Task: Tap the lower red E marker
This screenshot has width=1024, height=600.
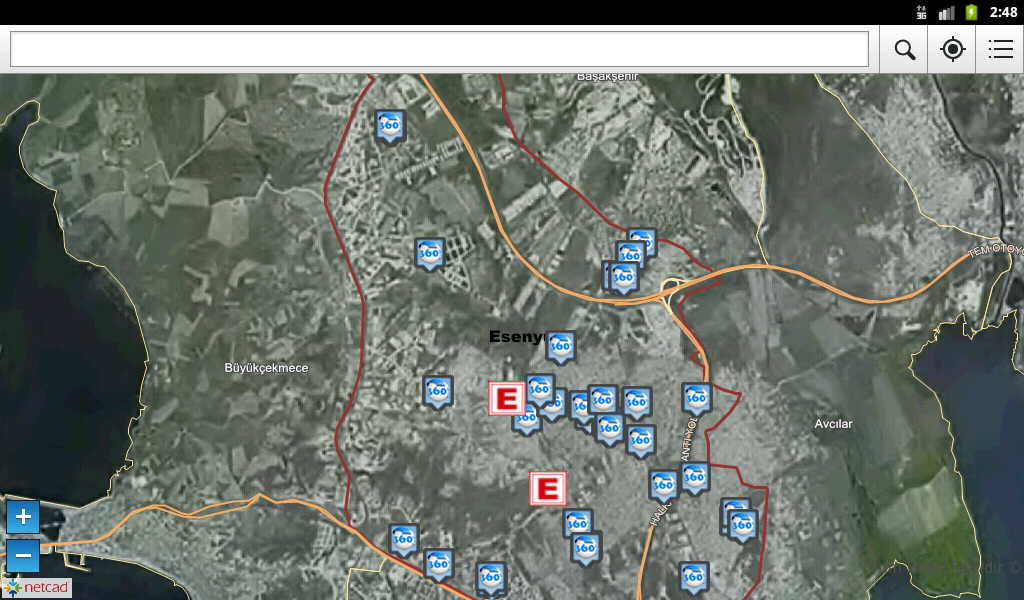Action: click(x=547, y=488)
